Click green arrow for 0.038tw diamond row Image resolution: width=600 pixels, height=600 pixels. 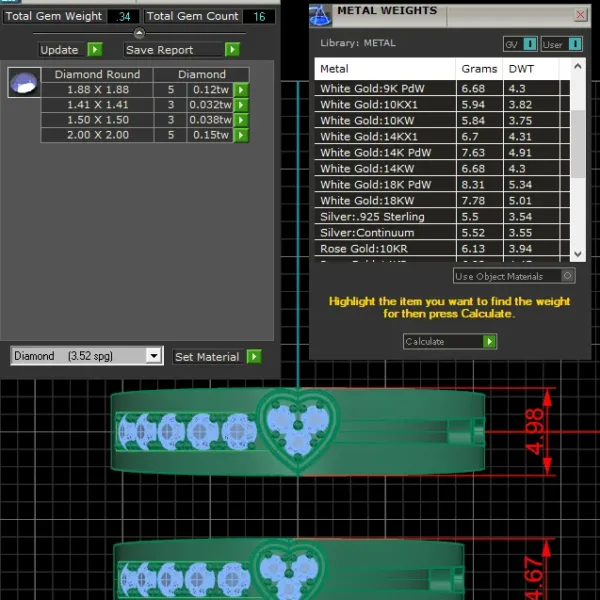point(241,120)
